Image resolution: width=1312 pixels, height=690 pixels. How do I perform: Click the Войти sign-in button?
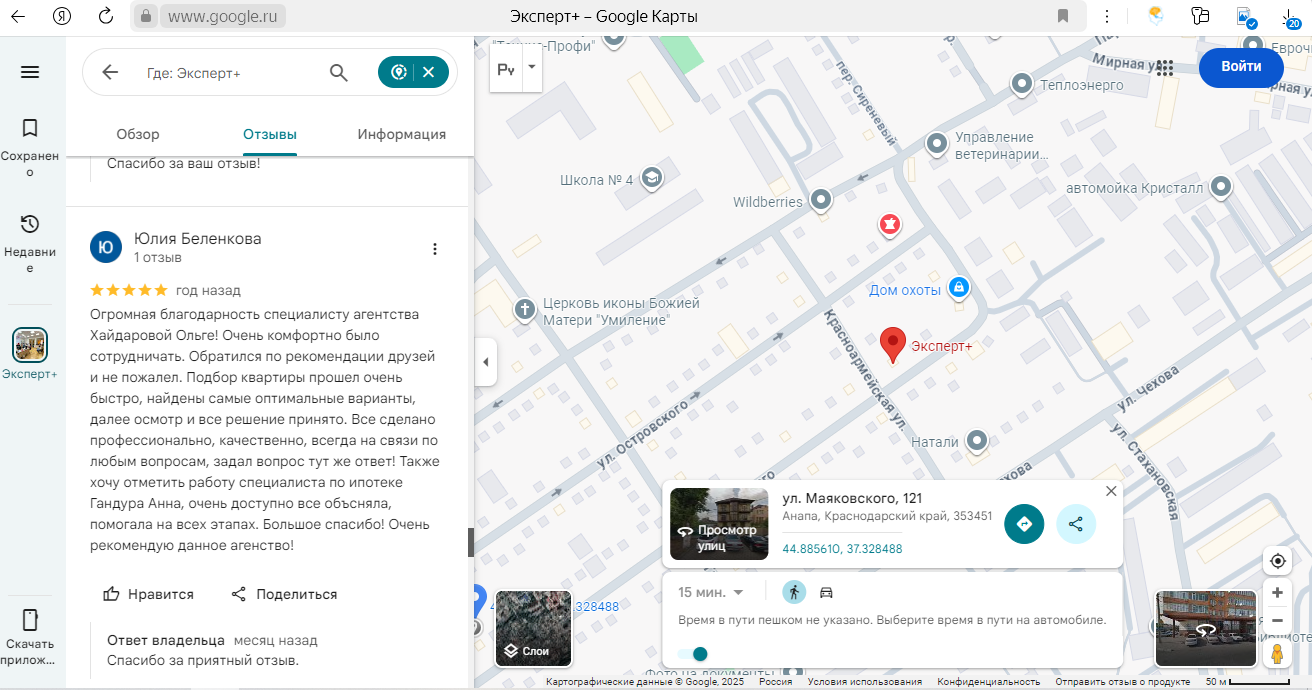pyautogui.click(x=1240, y=67)
